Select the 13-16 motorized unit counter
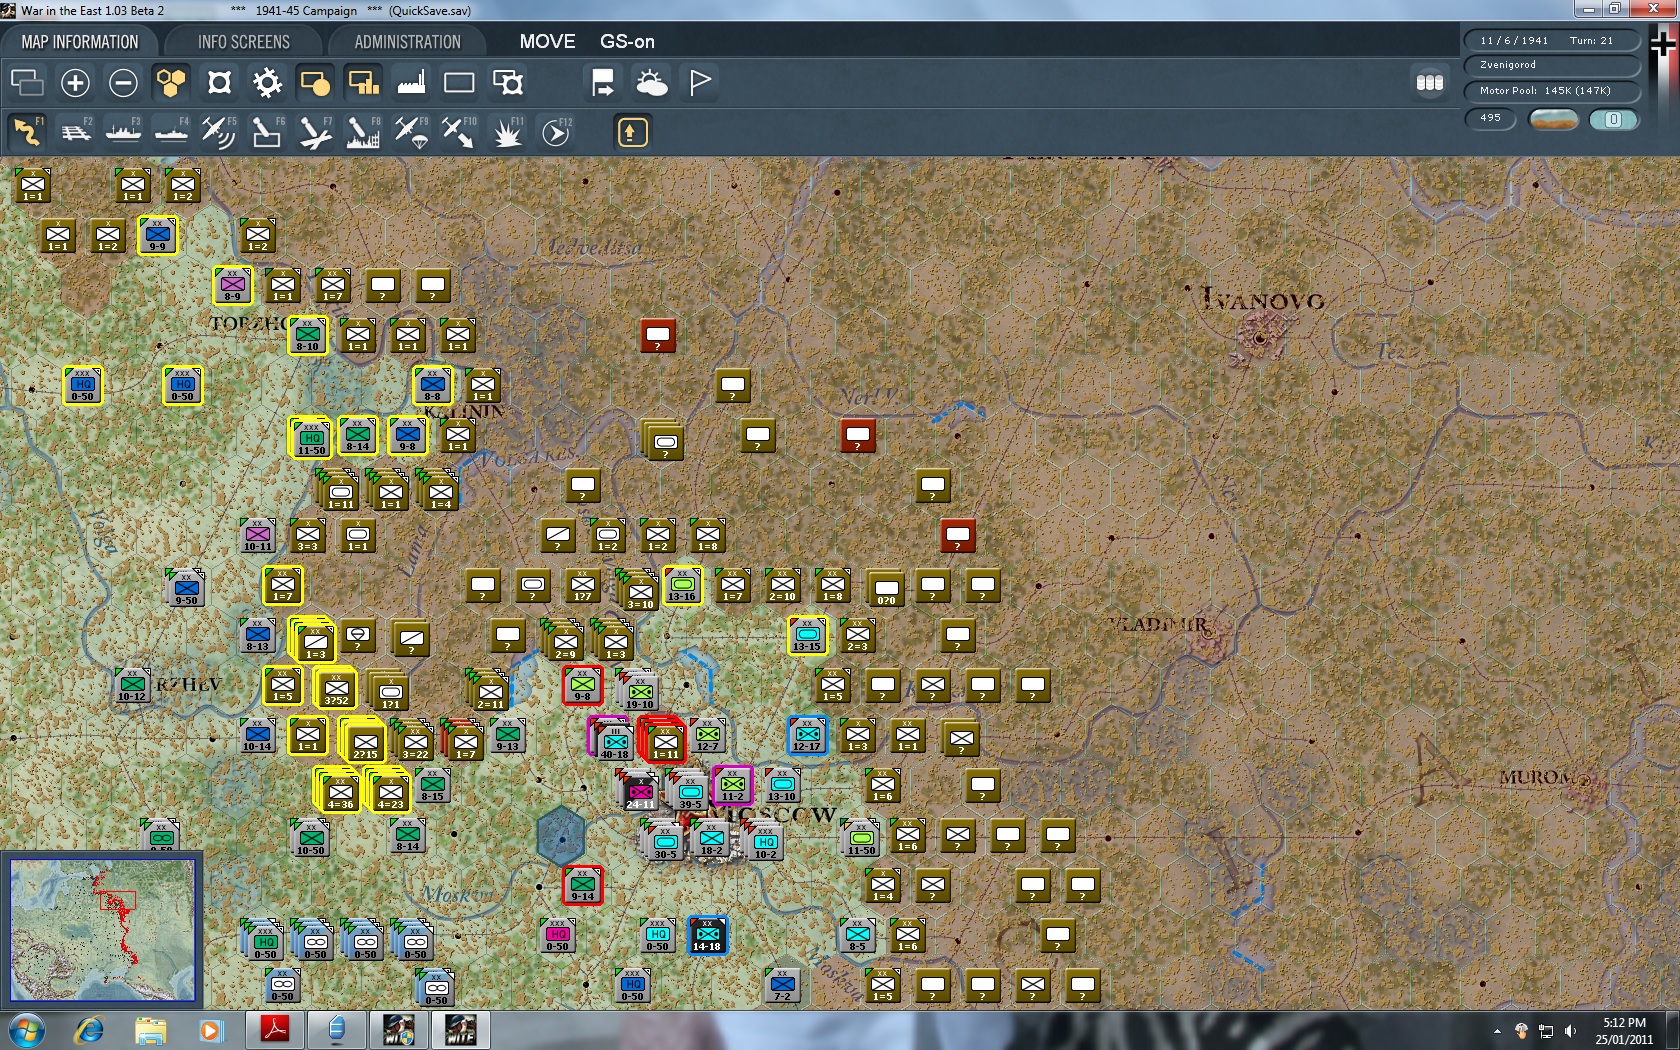The width and height of the screenshot is (1680, 1050). coord(683,585)
